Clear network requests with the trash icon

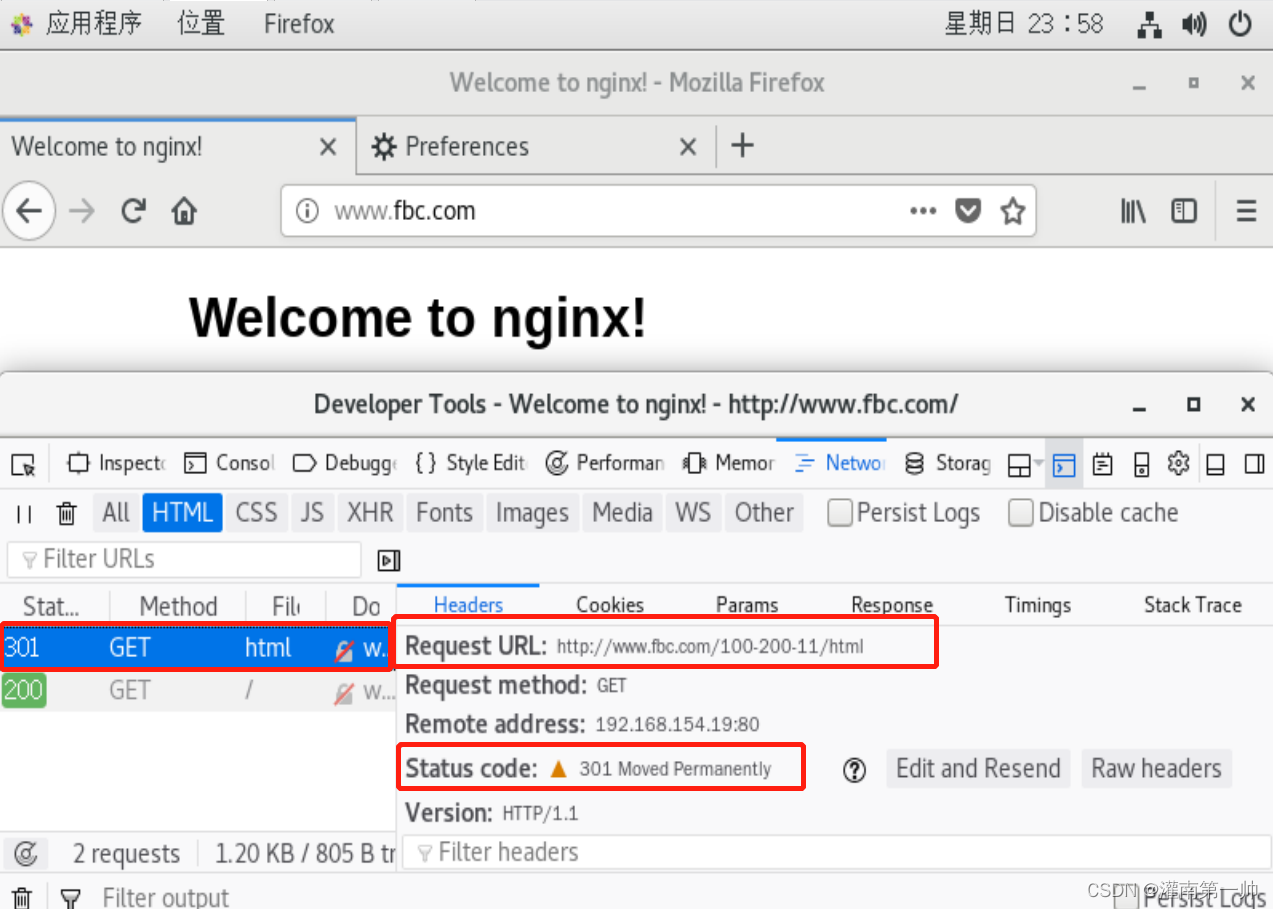click(66, 513)
